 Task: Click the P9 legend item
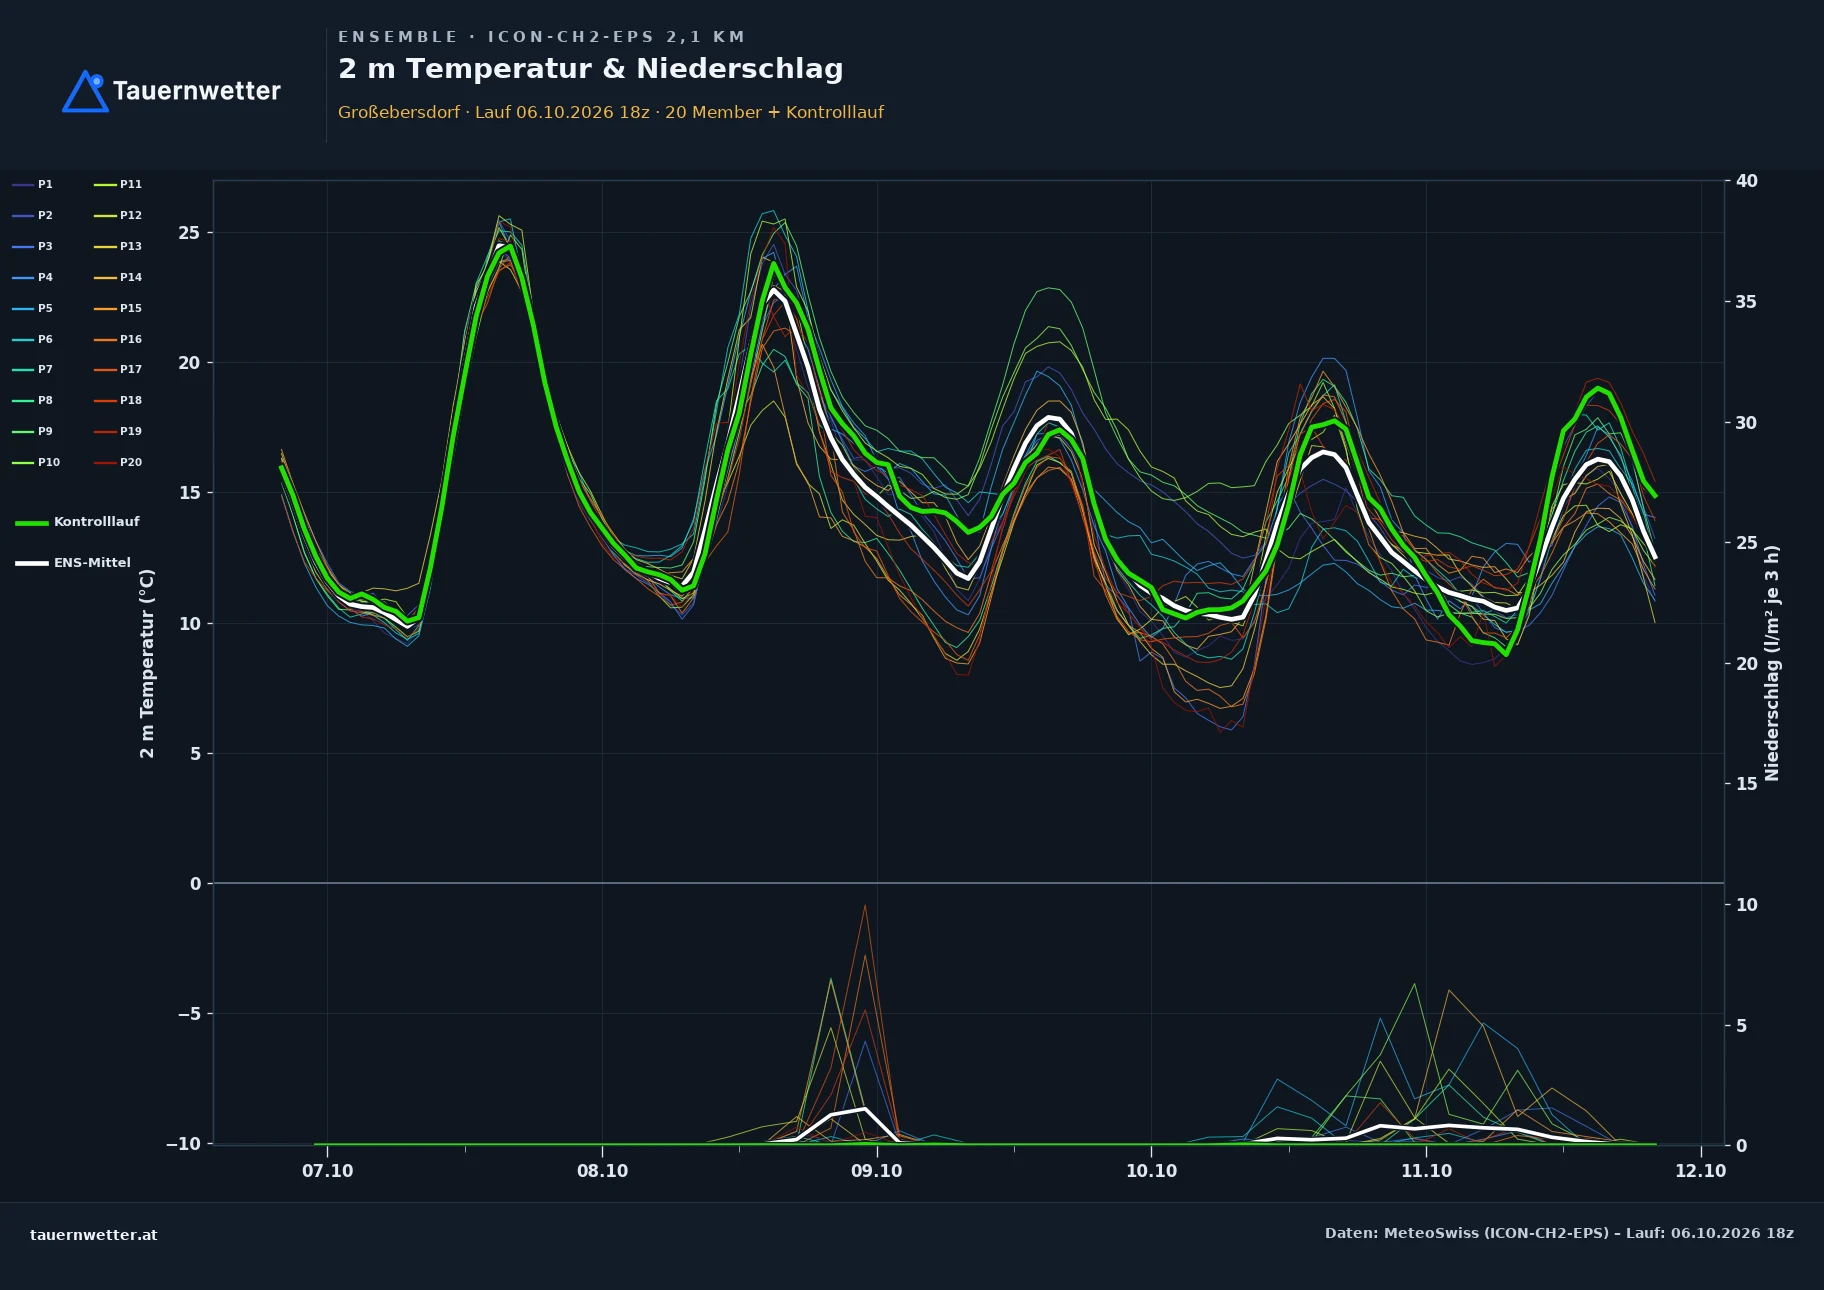click(x=32, y=431)
